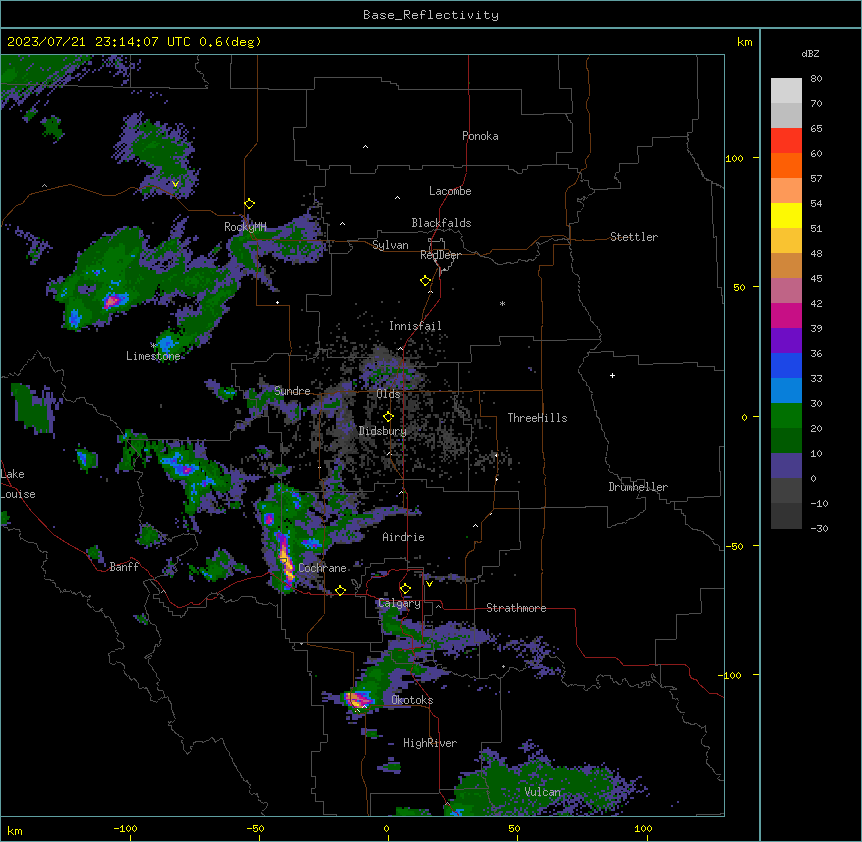Click the pink echo core northwest of Limestone

pyautogui.click(x=112, y=301)
